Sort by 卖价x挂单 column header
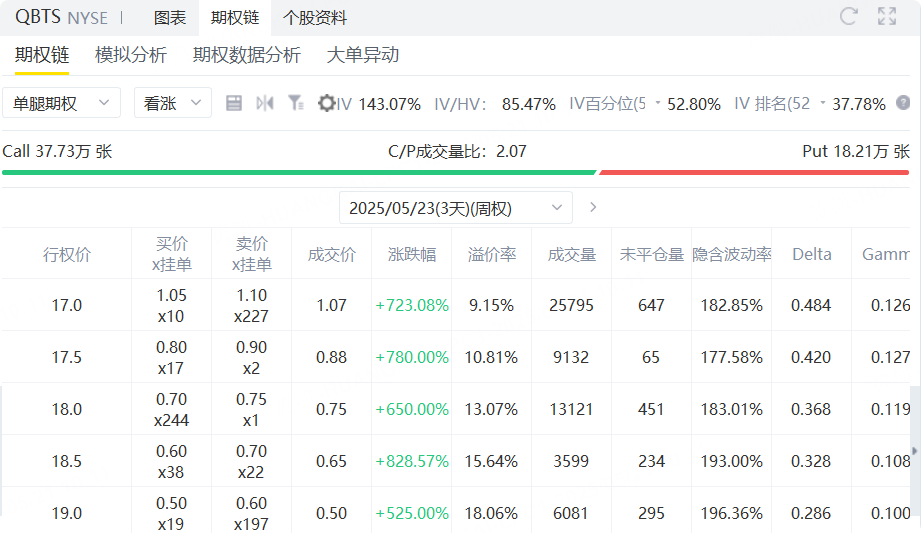 251,254
